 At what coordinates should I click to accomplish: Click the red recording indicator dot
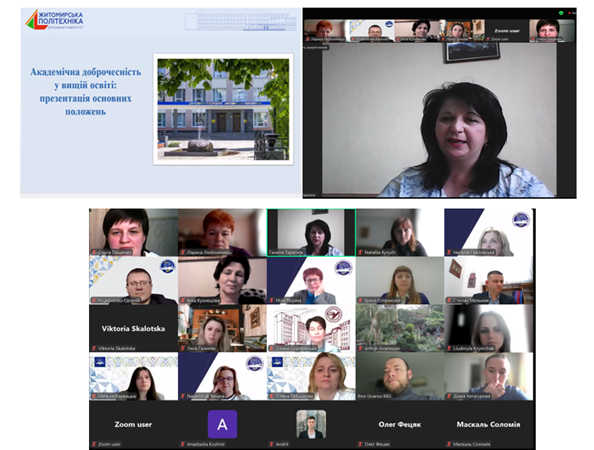pos(569,13)
